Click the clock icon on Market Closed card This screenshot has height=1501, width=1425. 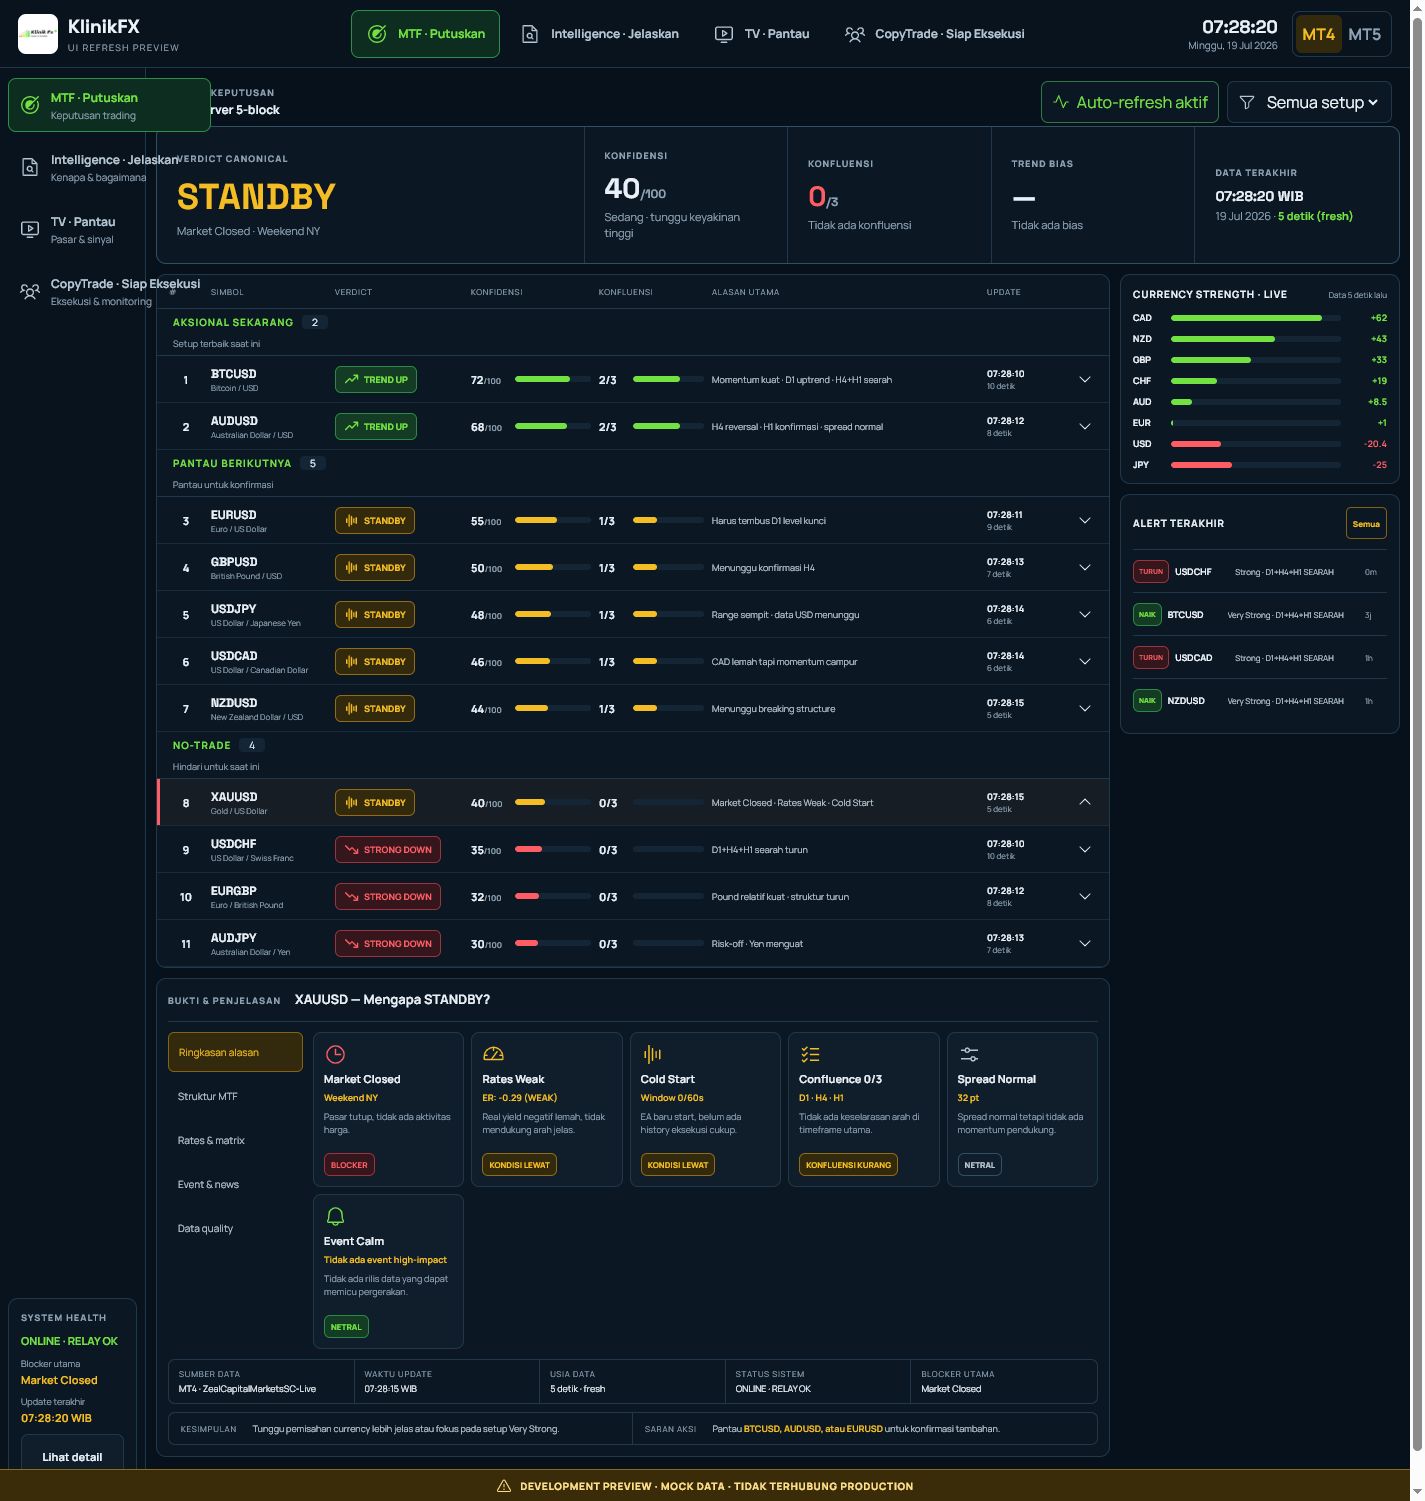coord(335,1054)
